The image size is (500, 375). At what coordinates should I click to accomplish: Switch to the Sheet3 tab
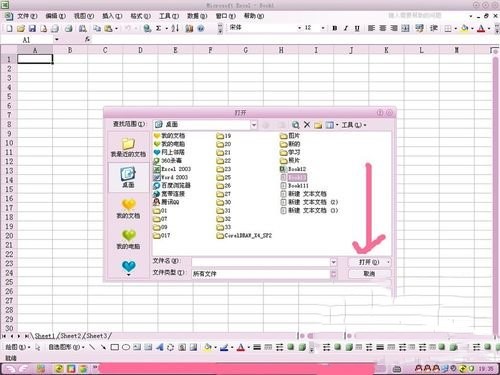click(97, 336)
